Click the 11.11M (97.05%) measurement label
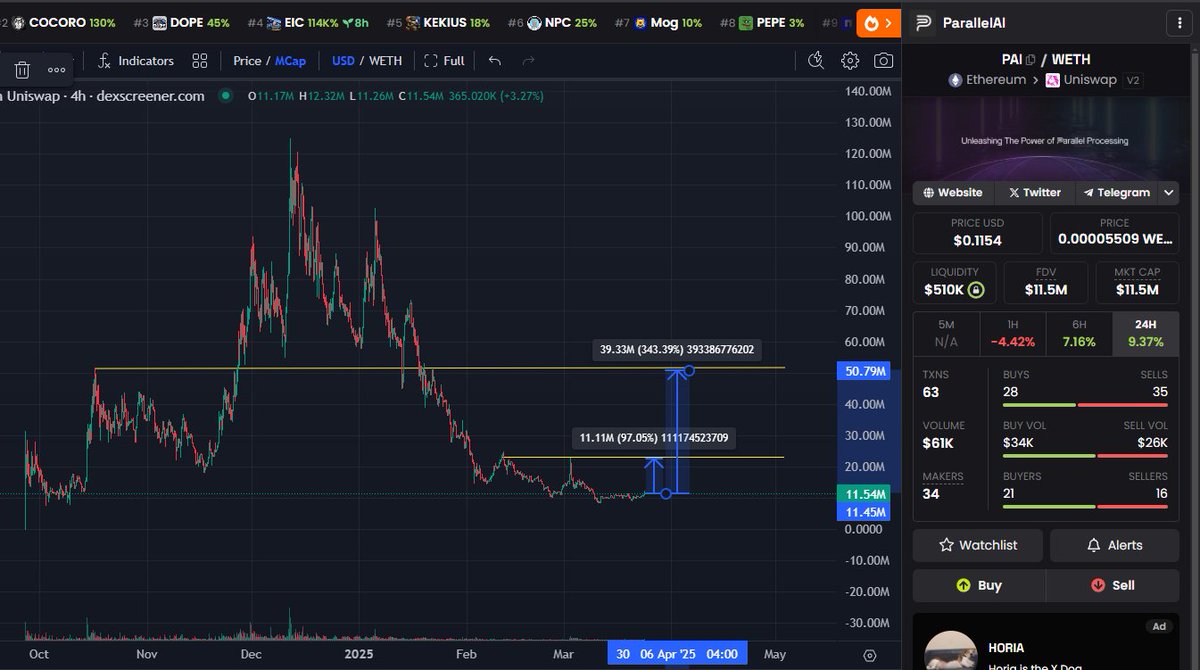This screenshot has width=1200, height=670. [653, 438]
